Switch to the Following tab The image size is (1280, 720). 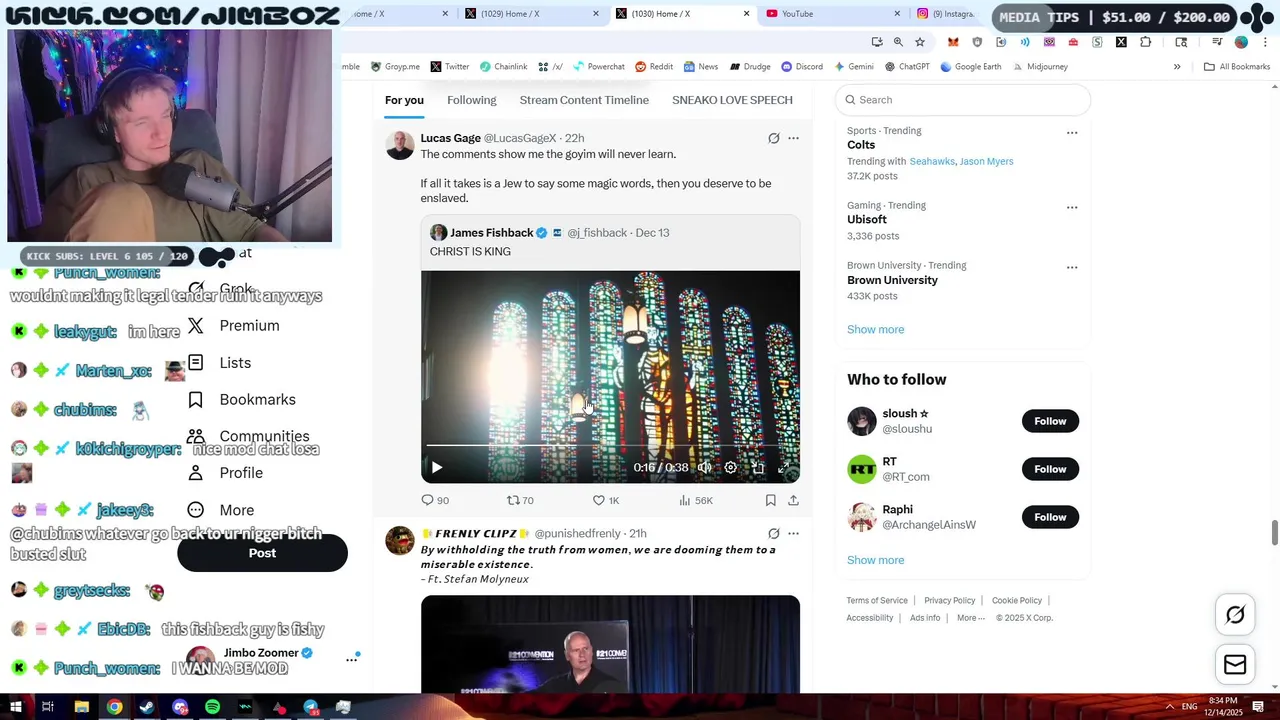click(471, 100)
